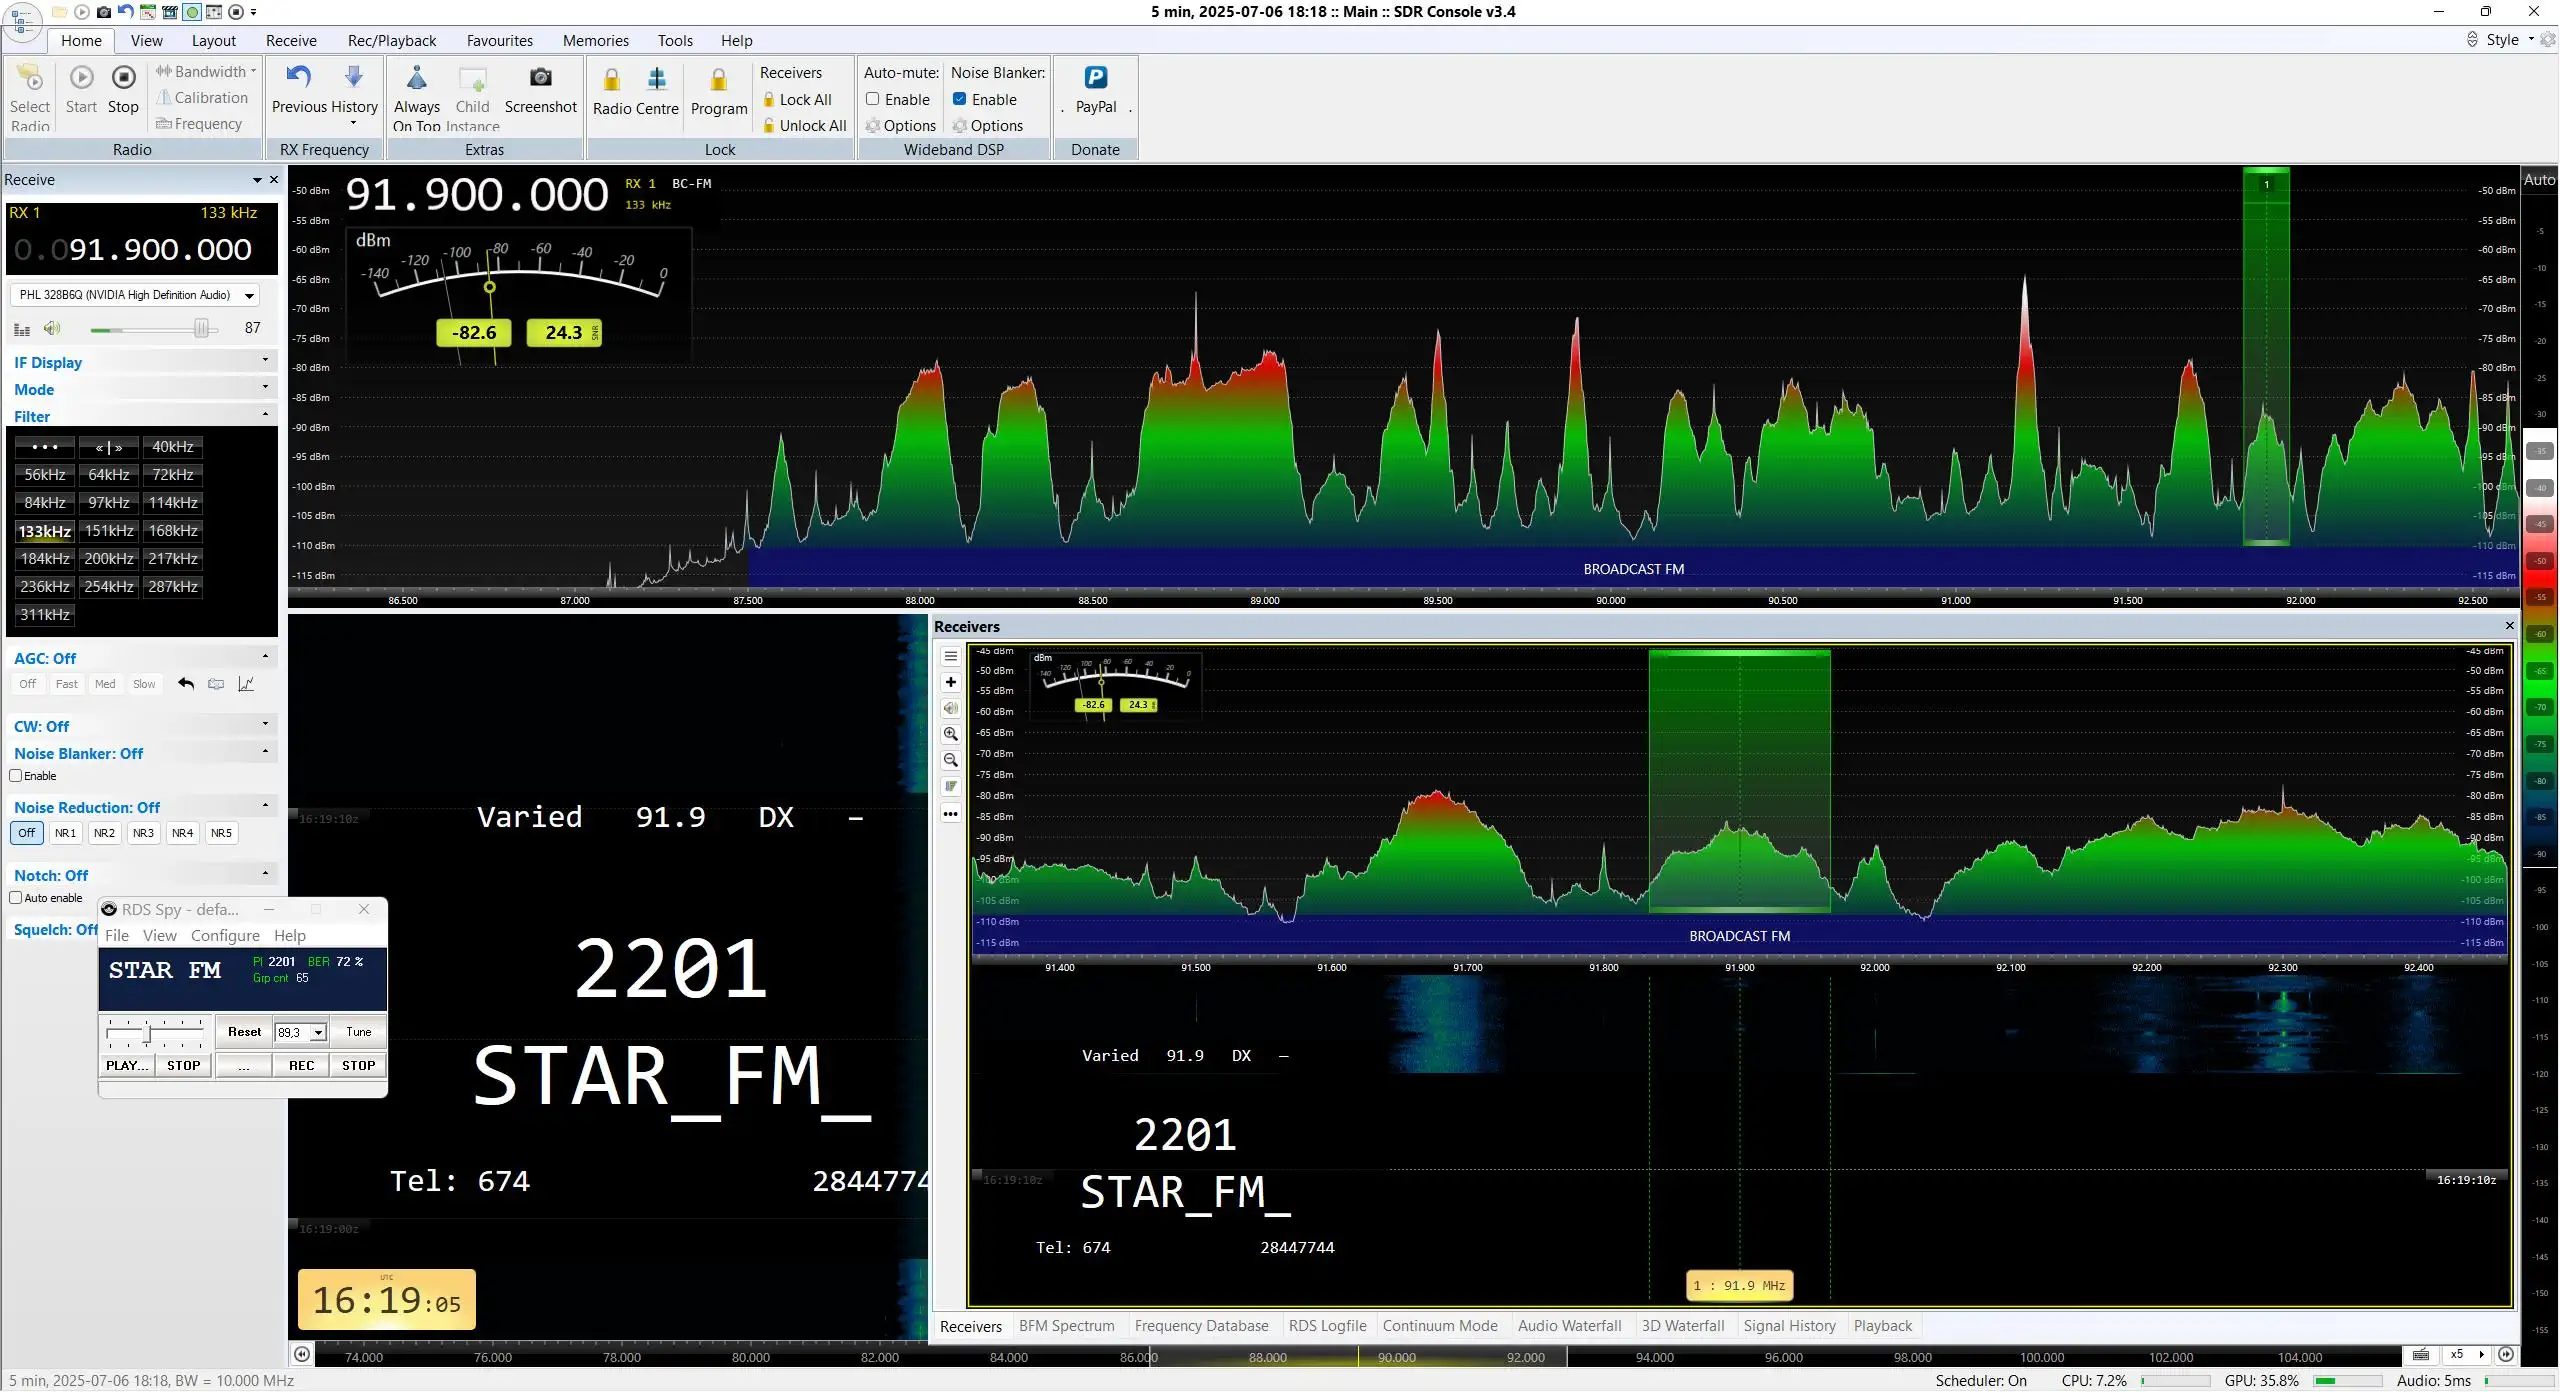Click the Screenshot camera icon in Extras
The image size is (2560, 1392).
click(x=540, y=78)
